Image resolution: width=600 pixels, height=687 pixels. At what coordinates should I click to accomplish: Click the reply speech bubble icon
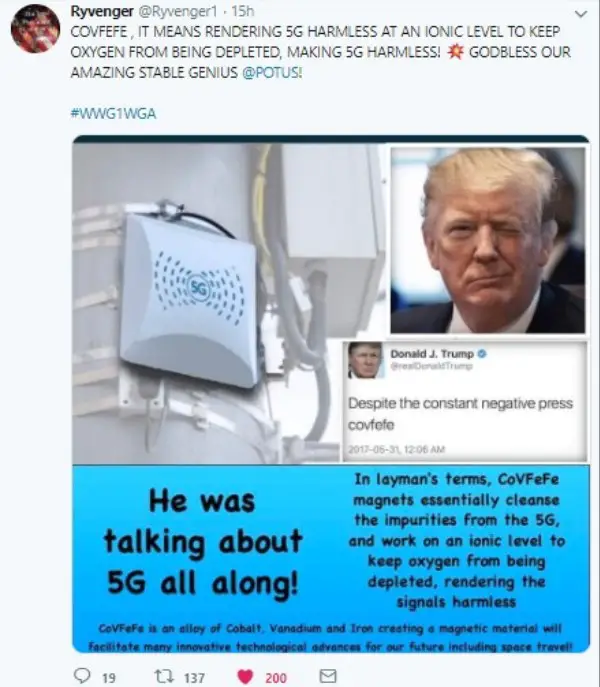(x=83, y=676)
